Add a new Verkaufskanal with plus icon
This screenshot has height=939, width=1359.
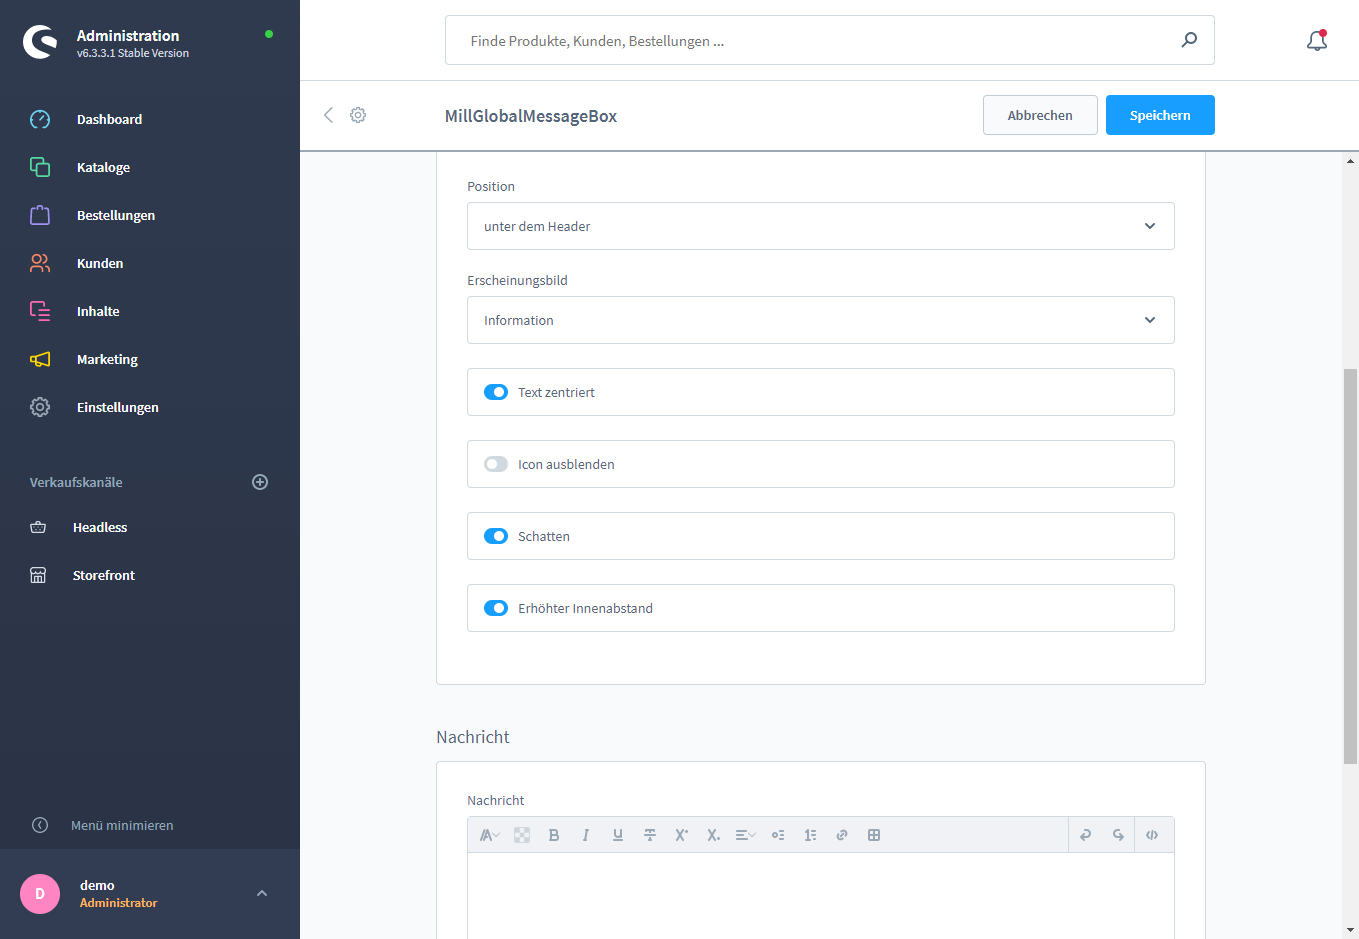tap(260, 482)
